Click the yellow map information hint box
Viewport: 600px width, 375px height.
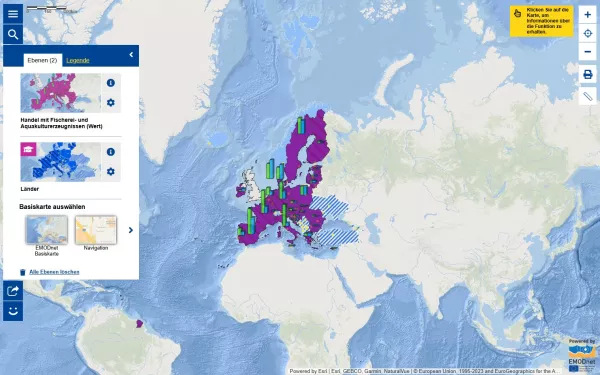pyautogui.click(x=541, y=21)
